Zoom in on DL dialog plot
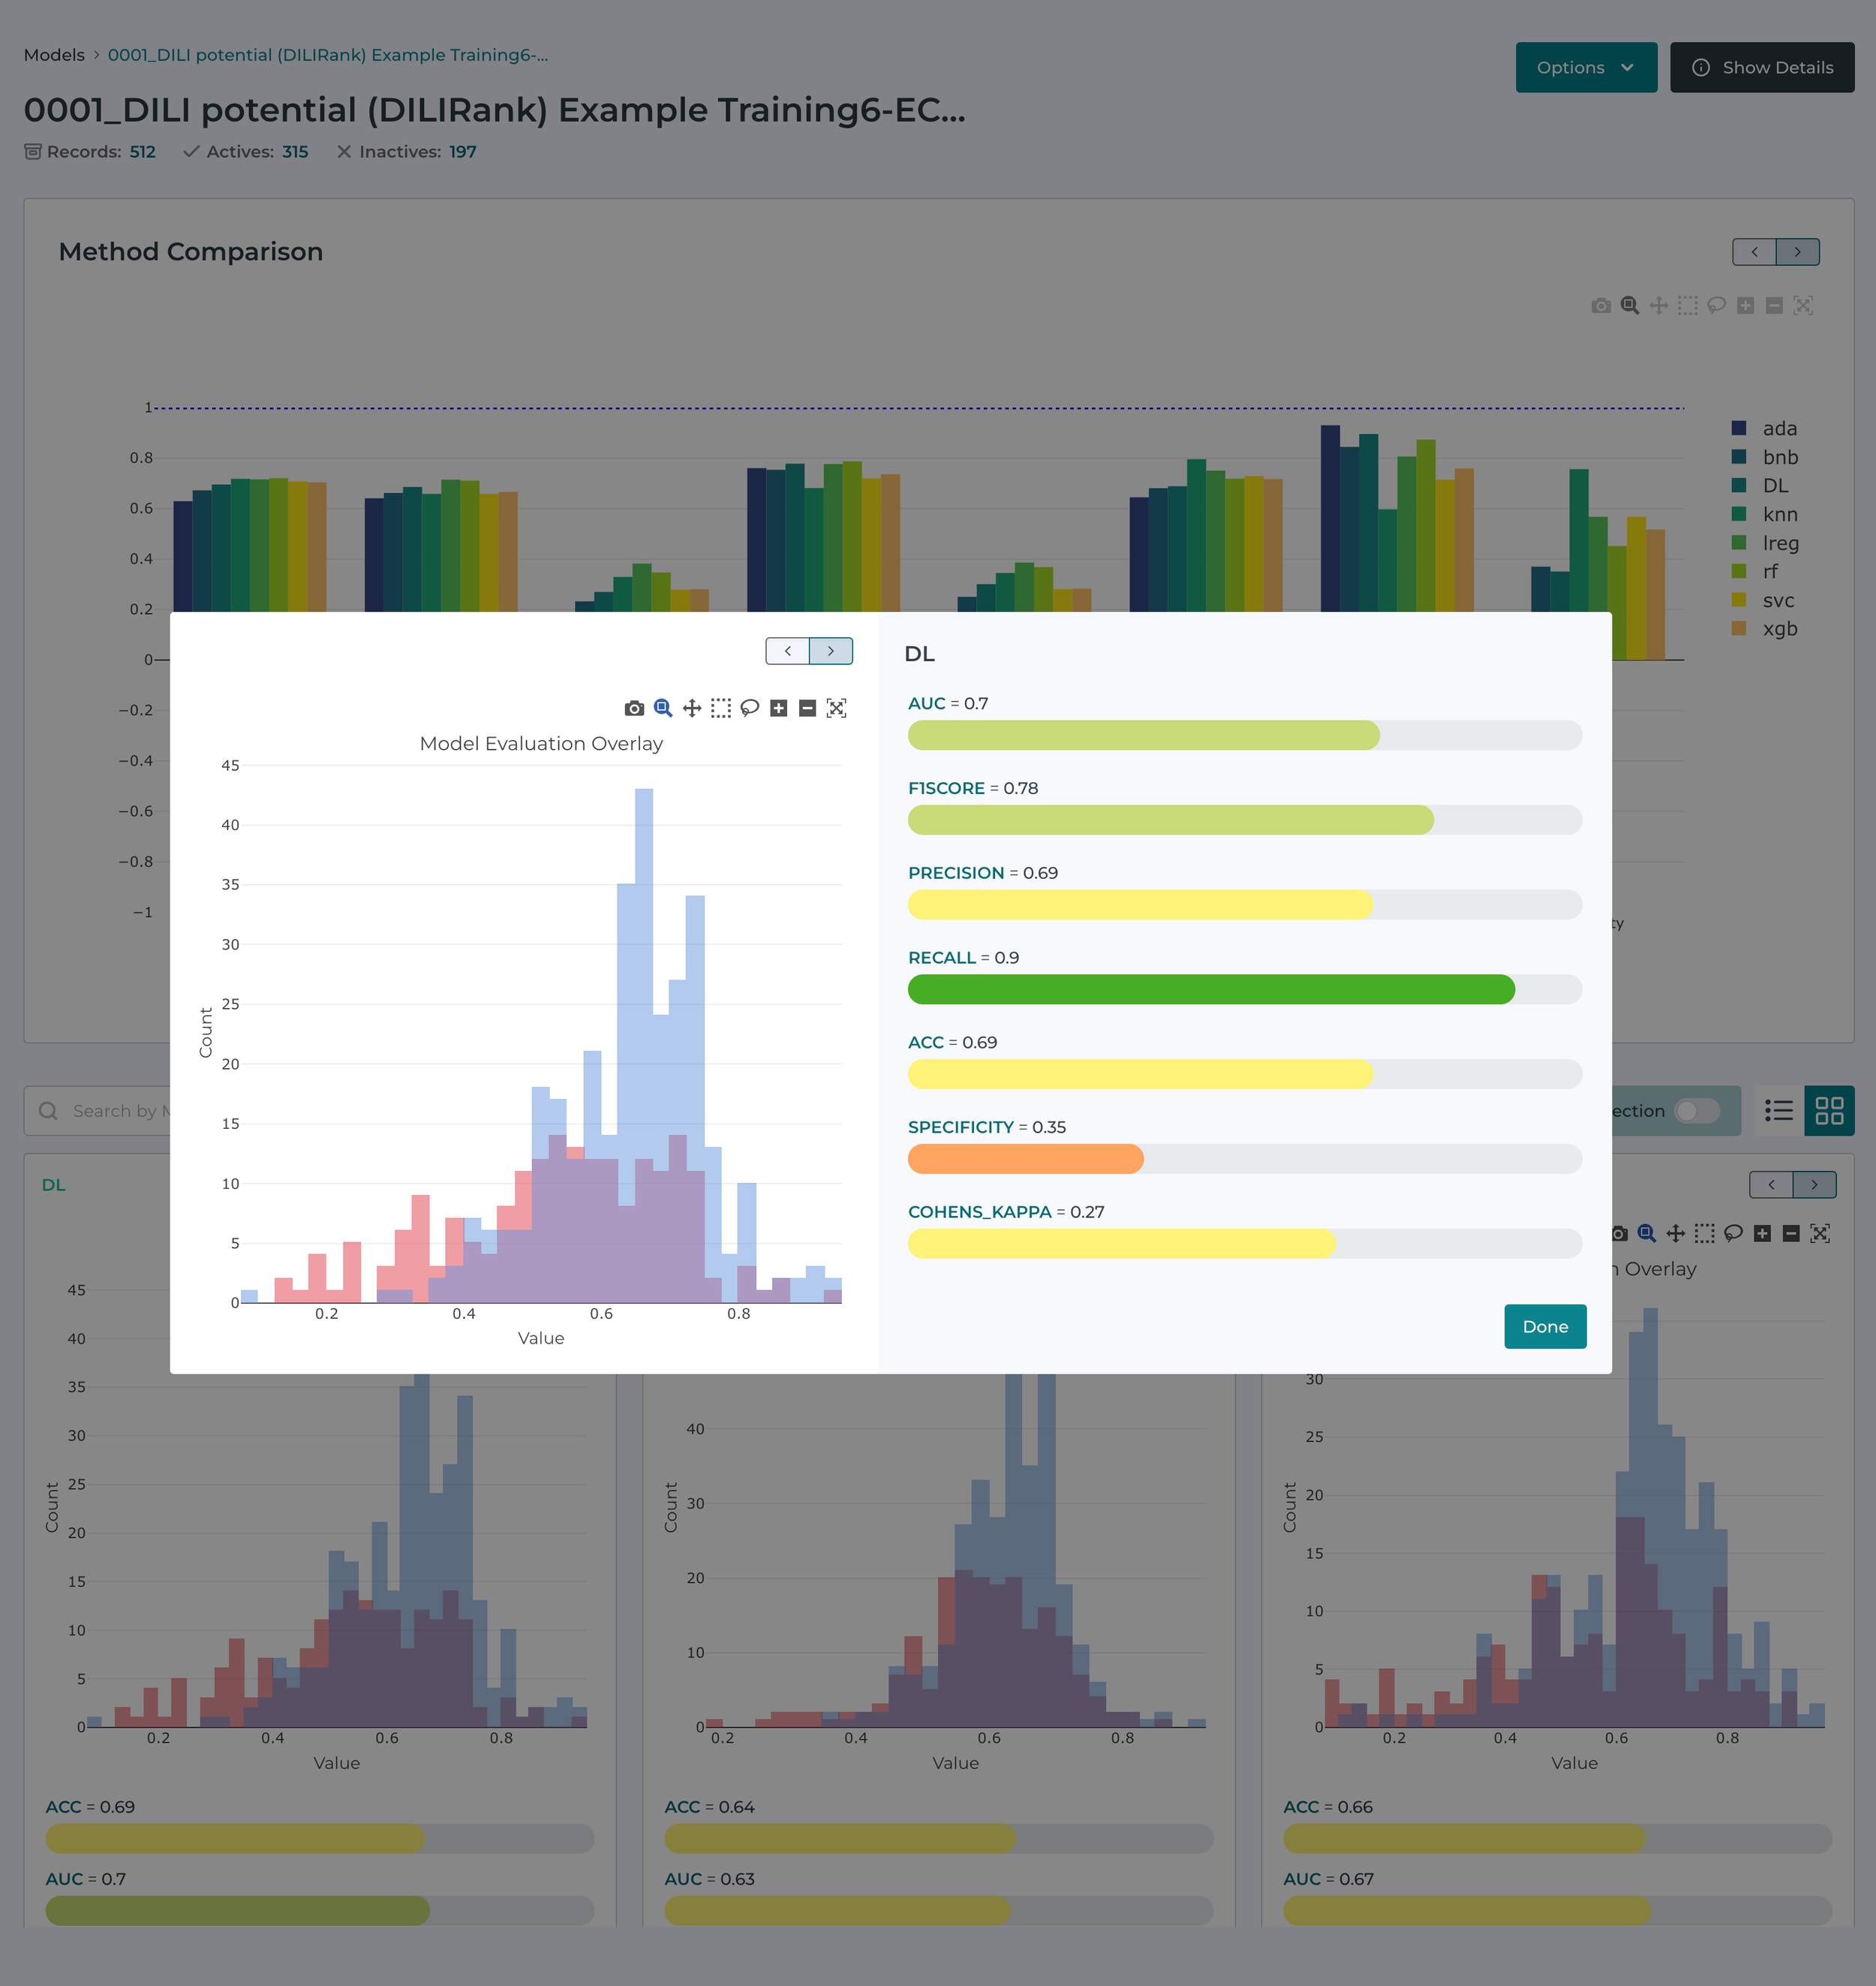The width and height of the screenshot is (1876, 1986). 779,708
